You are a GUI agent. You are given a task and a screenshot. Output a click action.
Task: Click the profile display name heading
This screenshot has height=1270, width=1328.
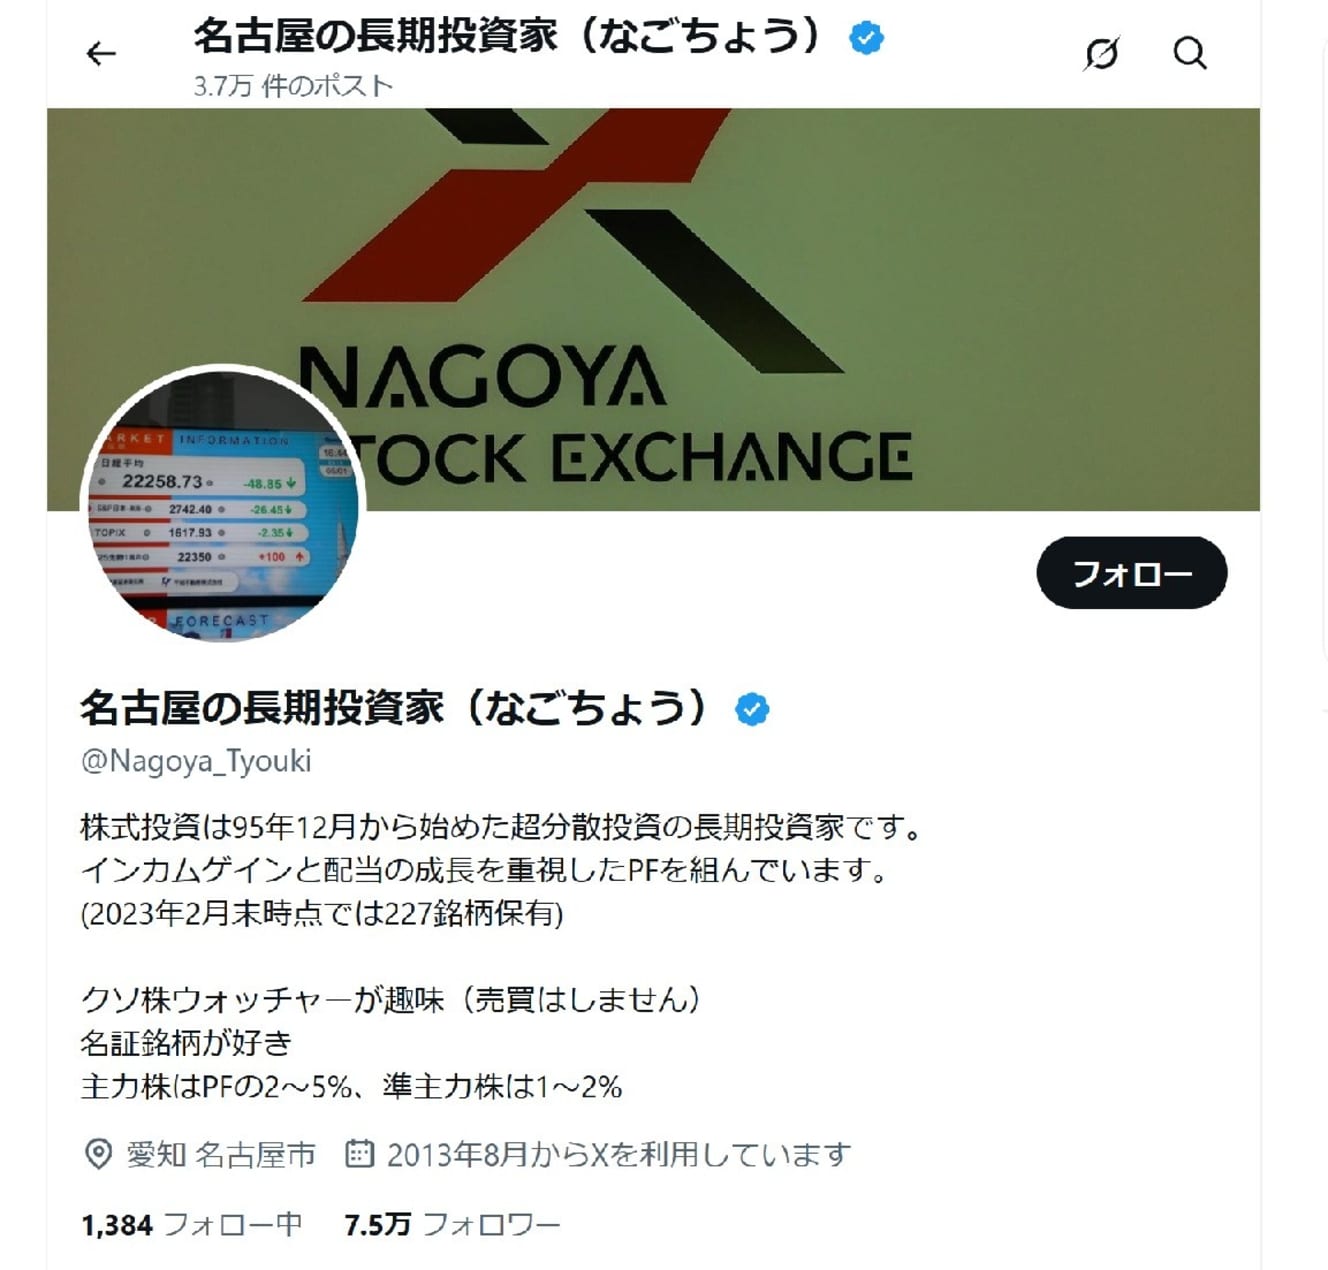coord(396,708)
